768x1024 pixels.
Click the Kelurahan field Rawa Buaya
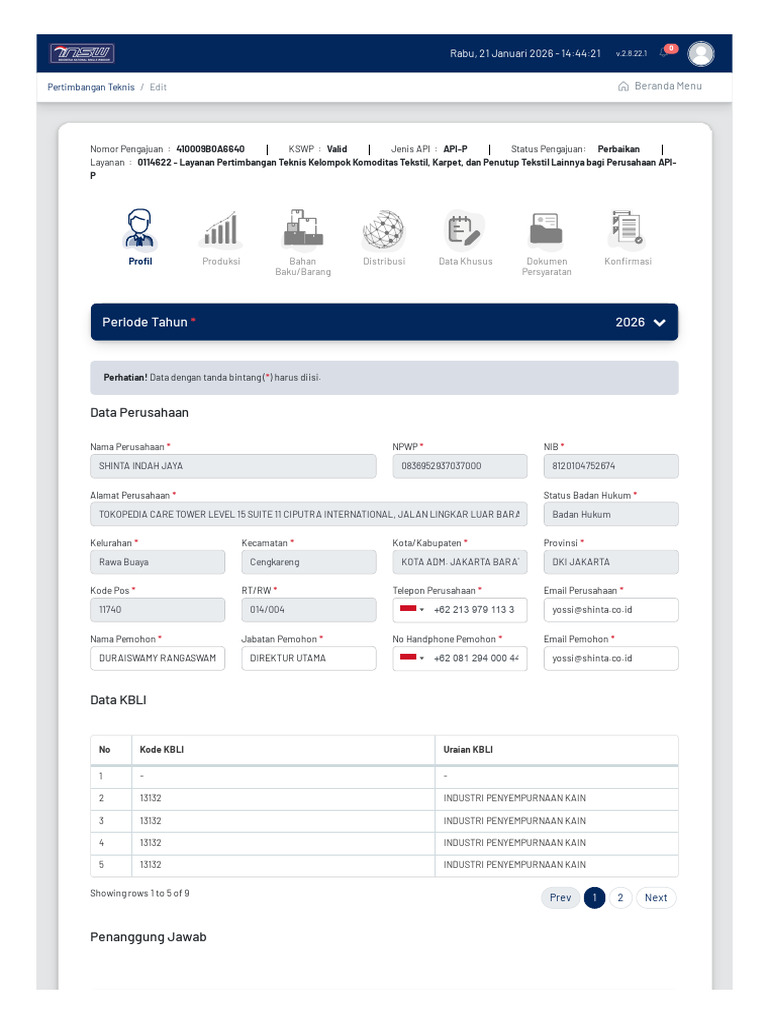coord(157,562)
